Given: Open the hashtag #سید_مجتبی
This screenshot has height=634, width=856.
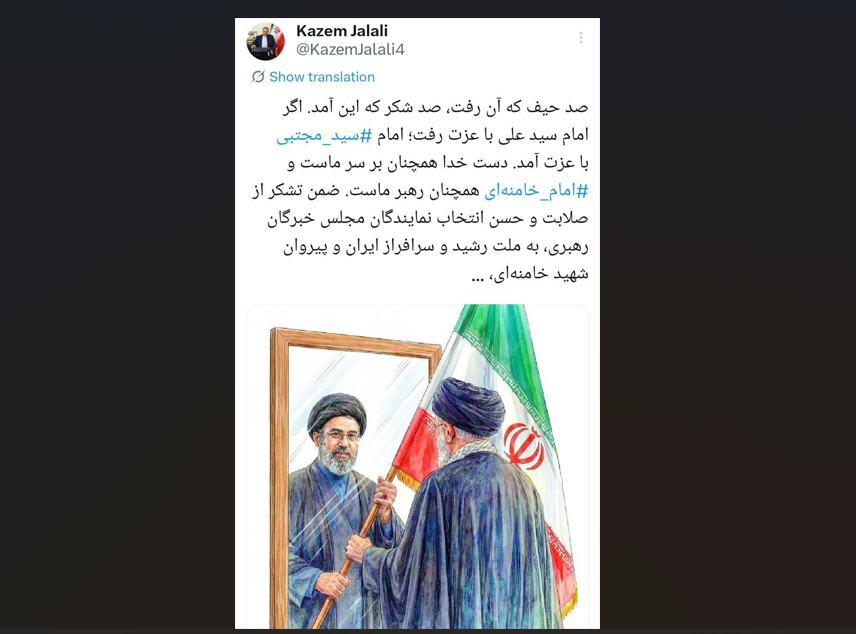Looking at the screenshot, I should [x=324, y=135].
